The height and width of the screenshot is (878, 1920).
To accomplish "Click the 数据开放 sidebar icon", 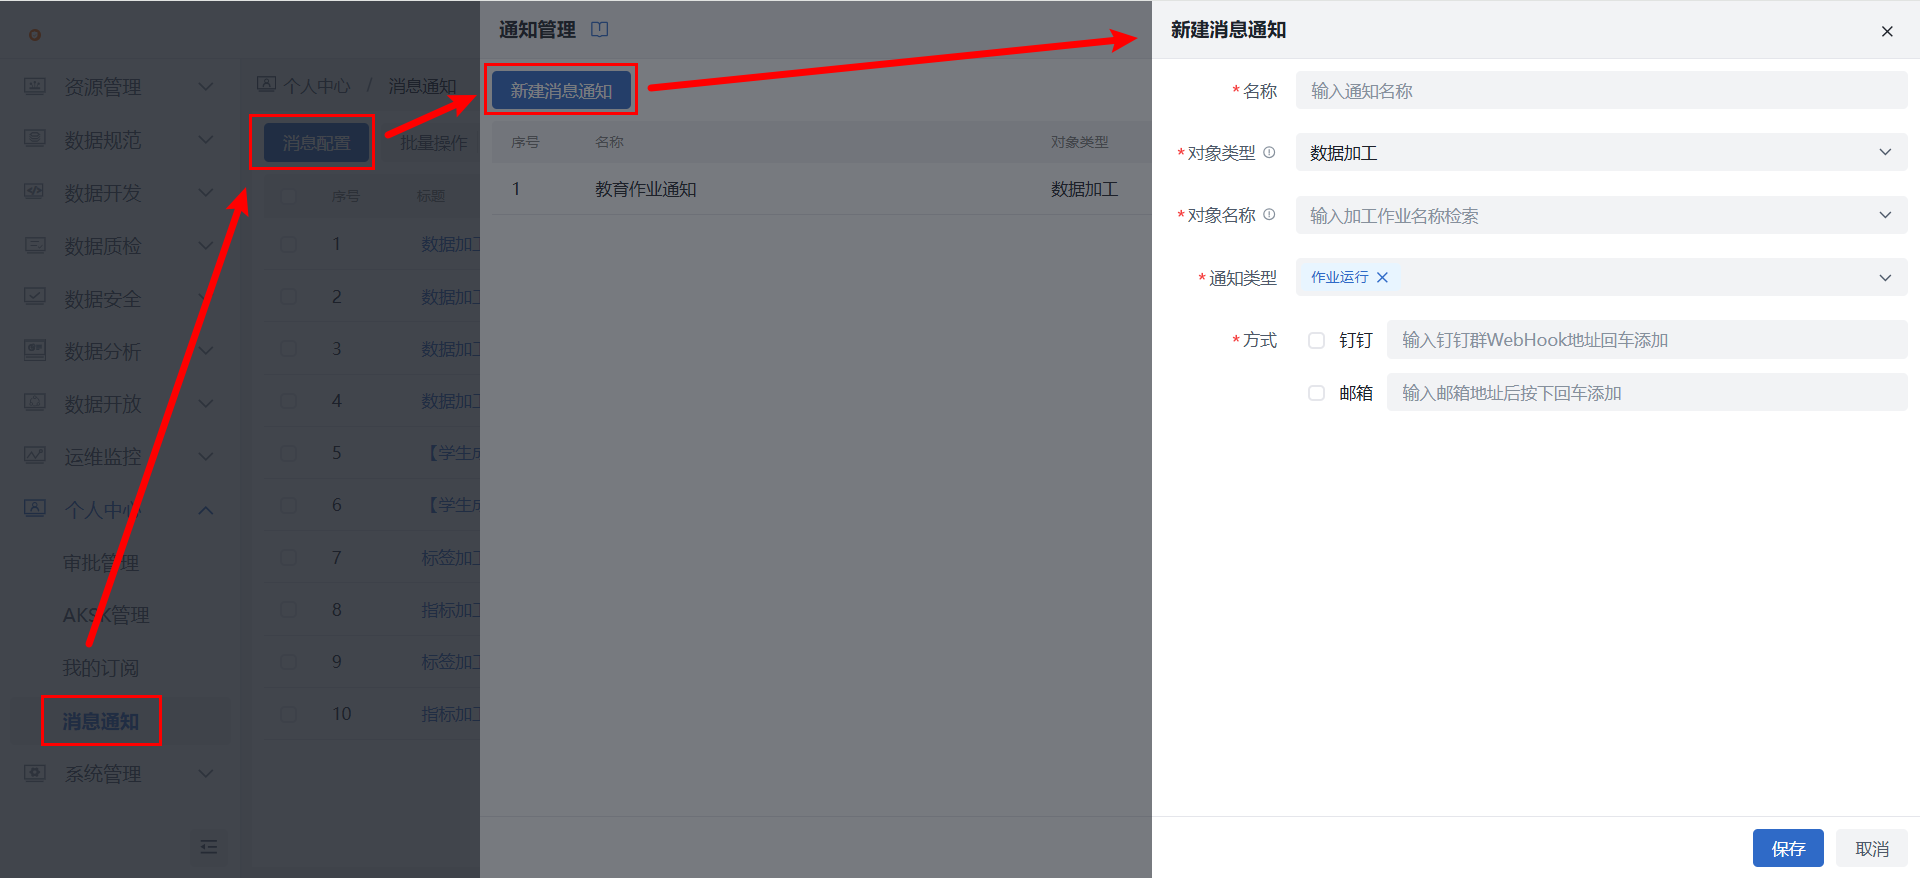I will [x=35, y=403].
